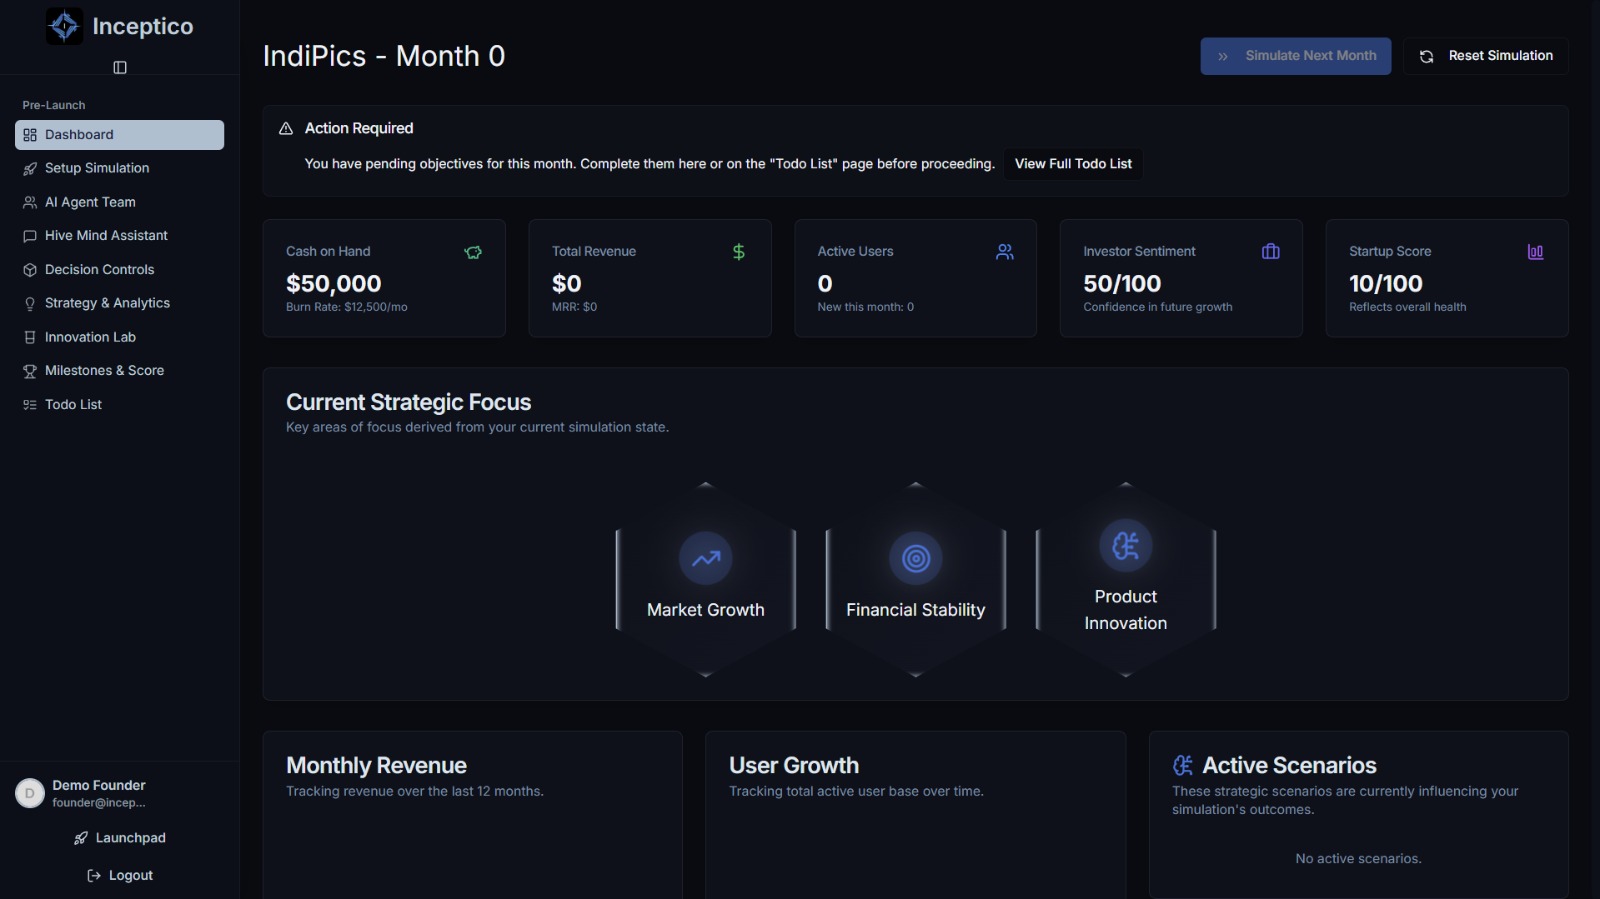
Task: Open the Dashboard page
Action: coord(119,135)
